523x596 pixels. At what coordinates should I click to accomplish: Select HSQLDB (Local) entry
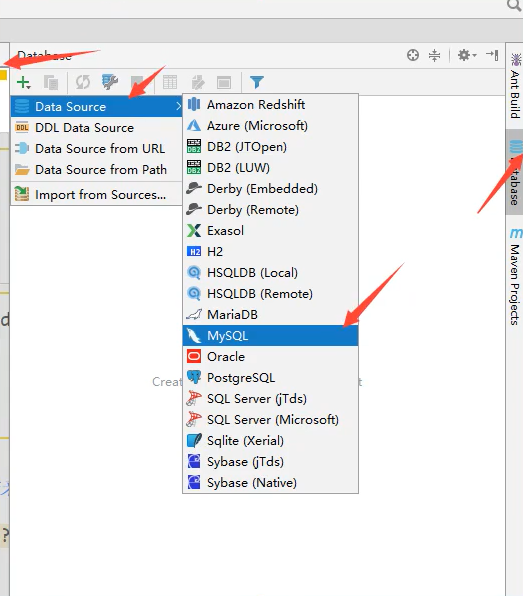270,273
